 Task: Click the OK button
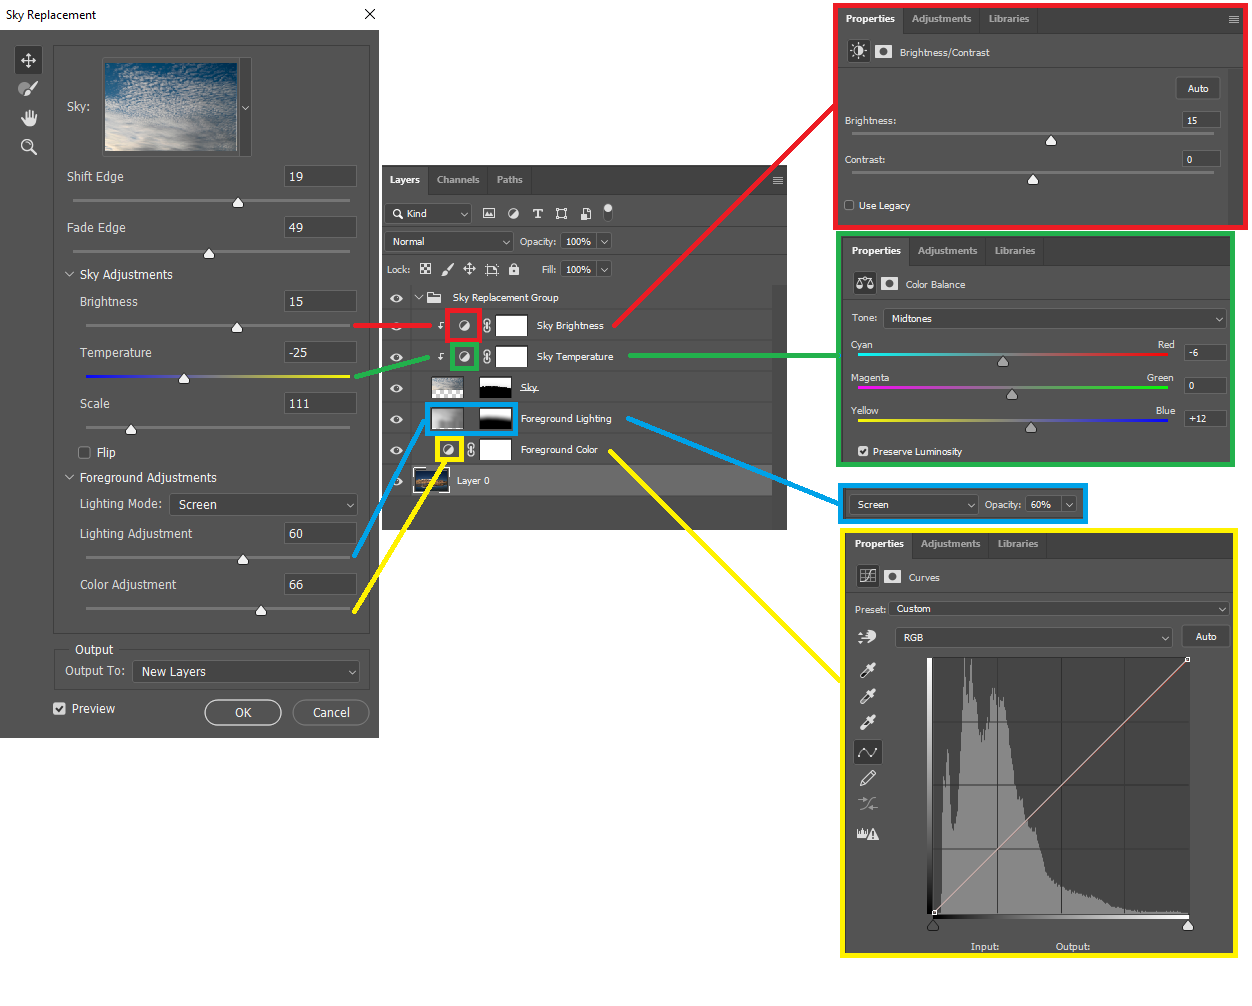tap(243, 713)
